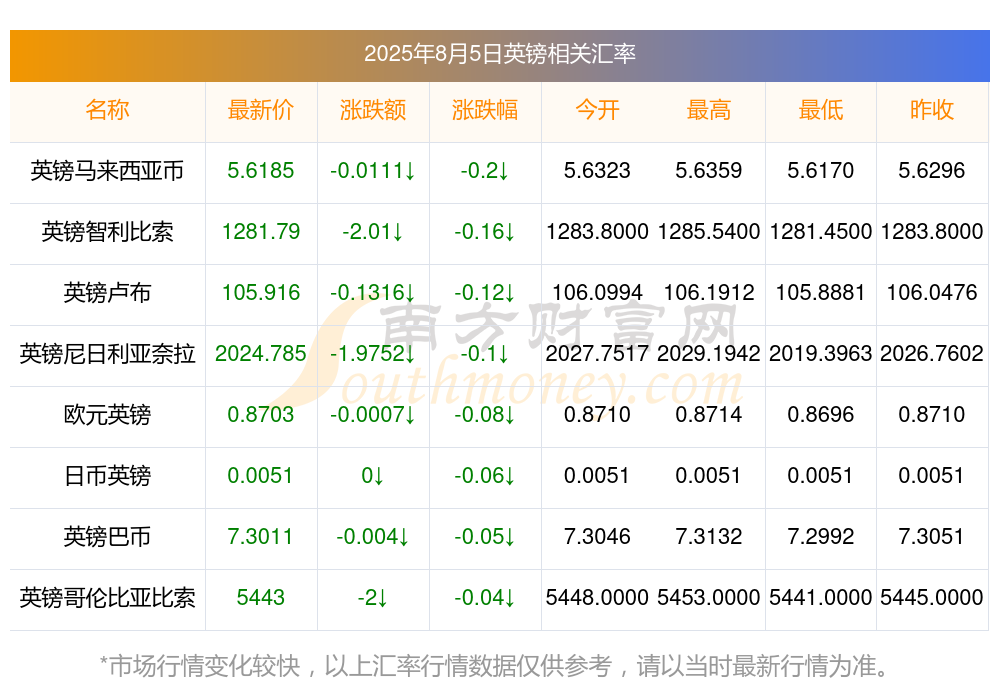
Task: Select the 英镑智利比索 row name
Action: [x=107, y=232]
